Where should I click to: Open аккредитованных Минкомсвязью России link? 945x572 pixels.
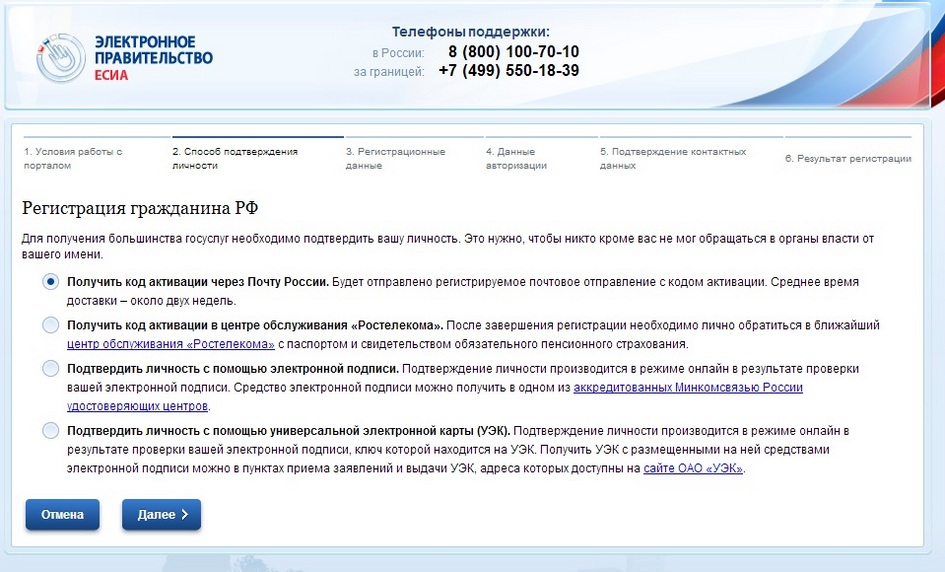point(688,388)
